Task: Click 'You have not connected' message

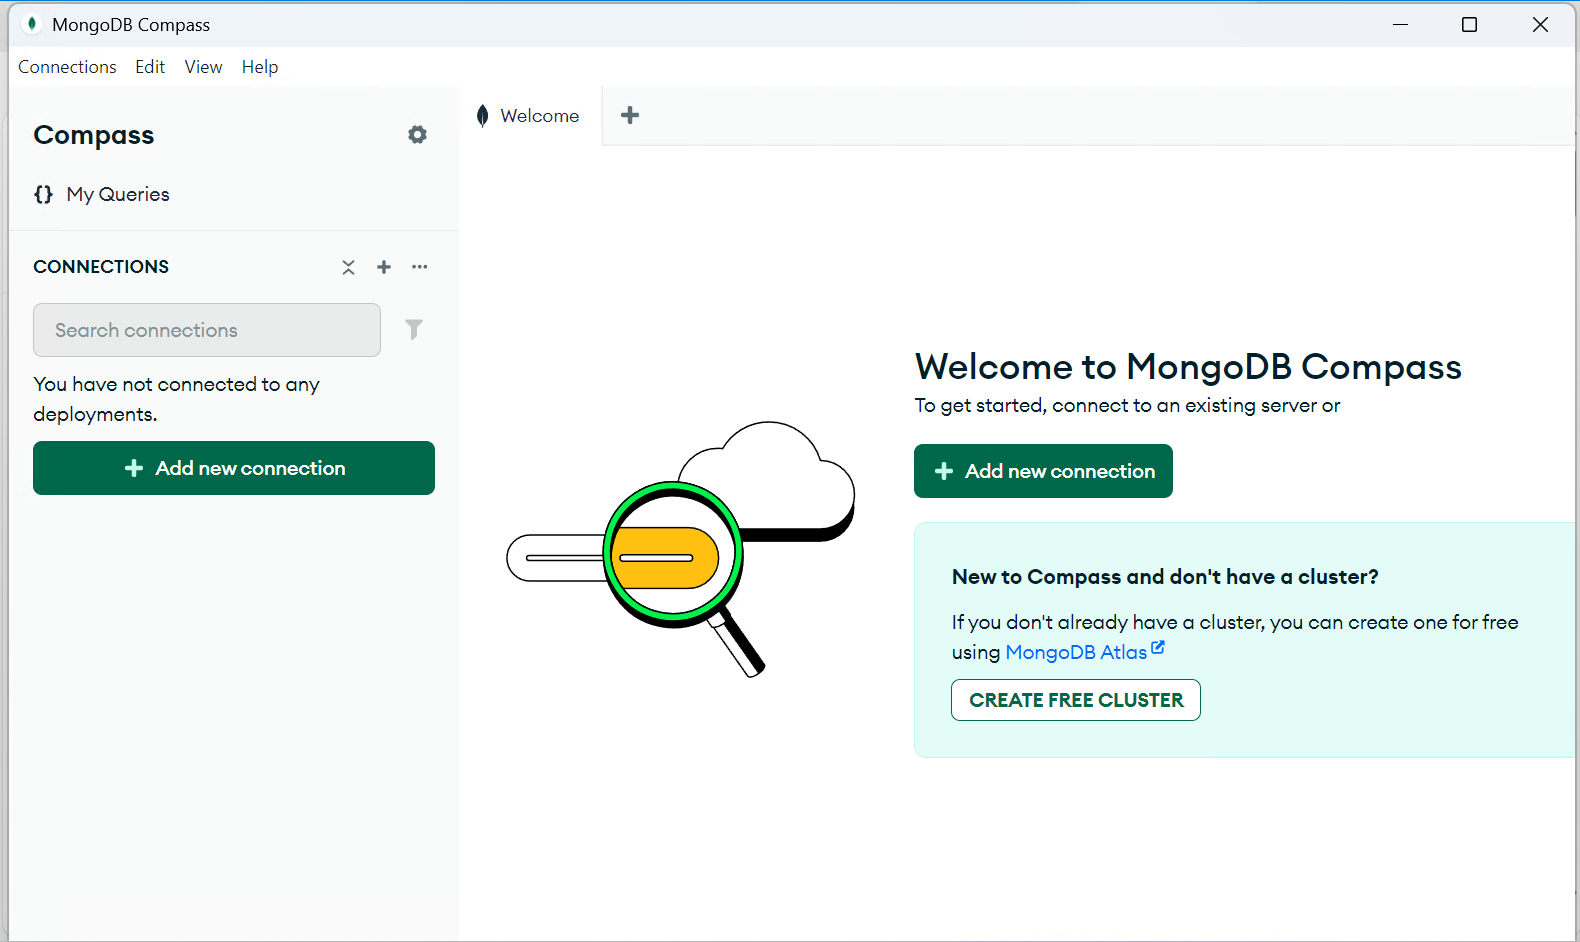Action: click(176, 399)
